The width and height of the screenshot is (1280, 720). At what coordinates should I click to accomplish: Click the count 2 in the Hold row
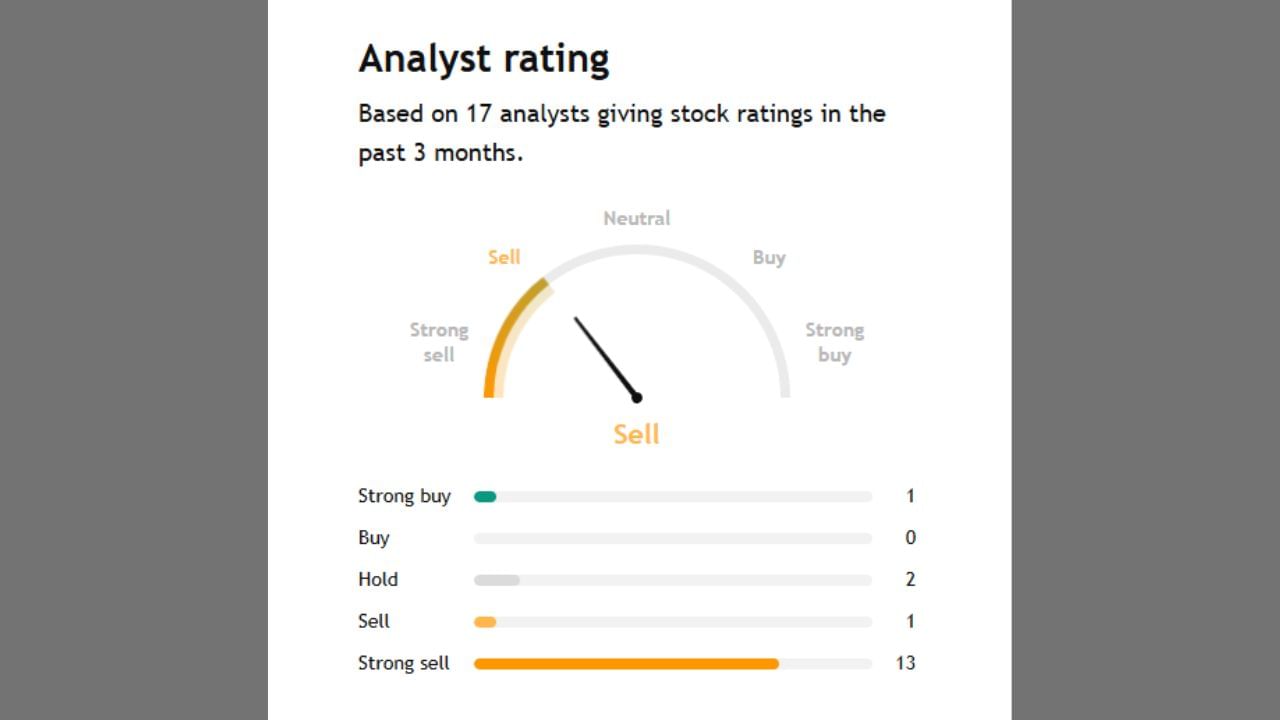(x=910, y=579)
